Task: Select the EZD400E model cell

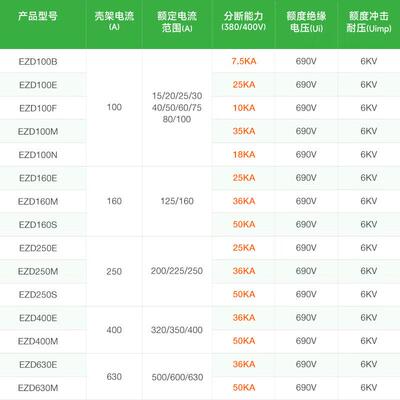Action: (x=38, y=318)
